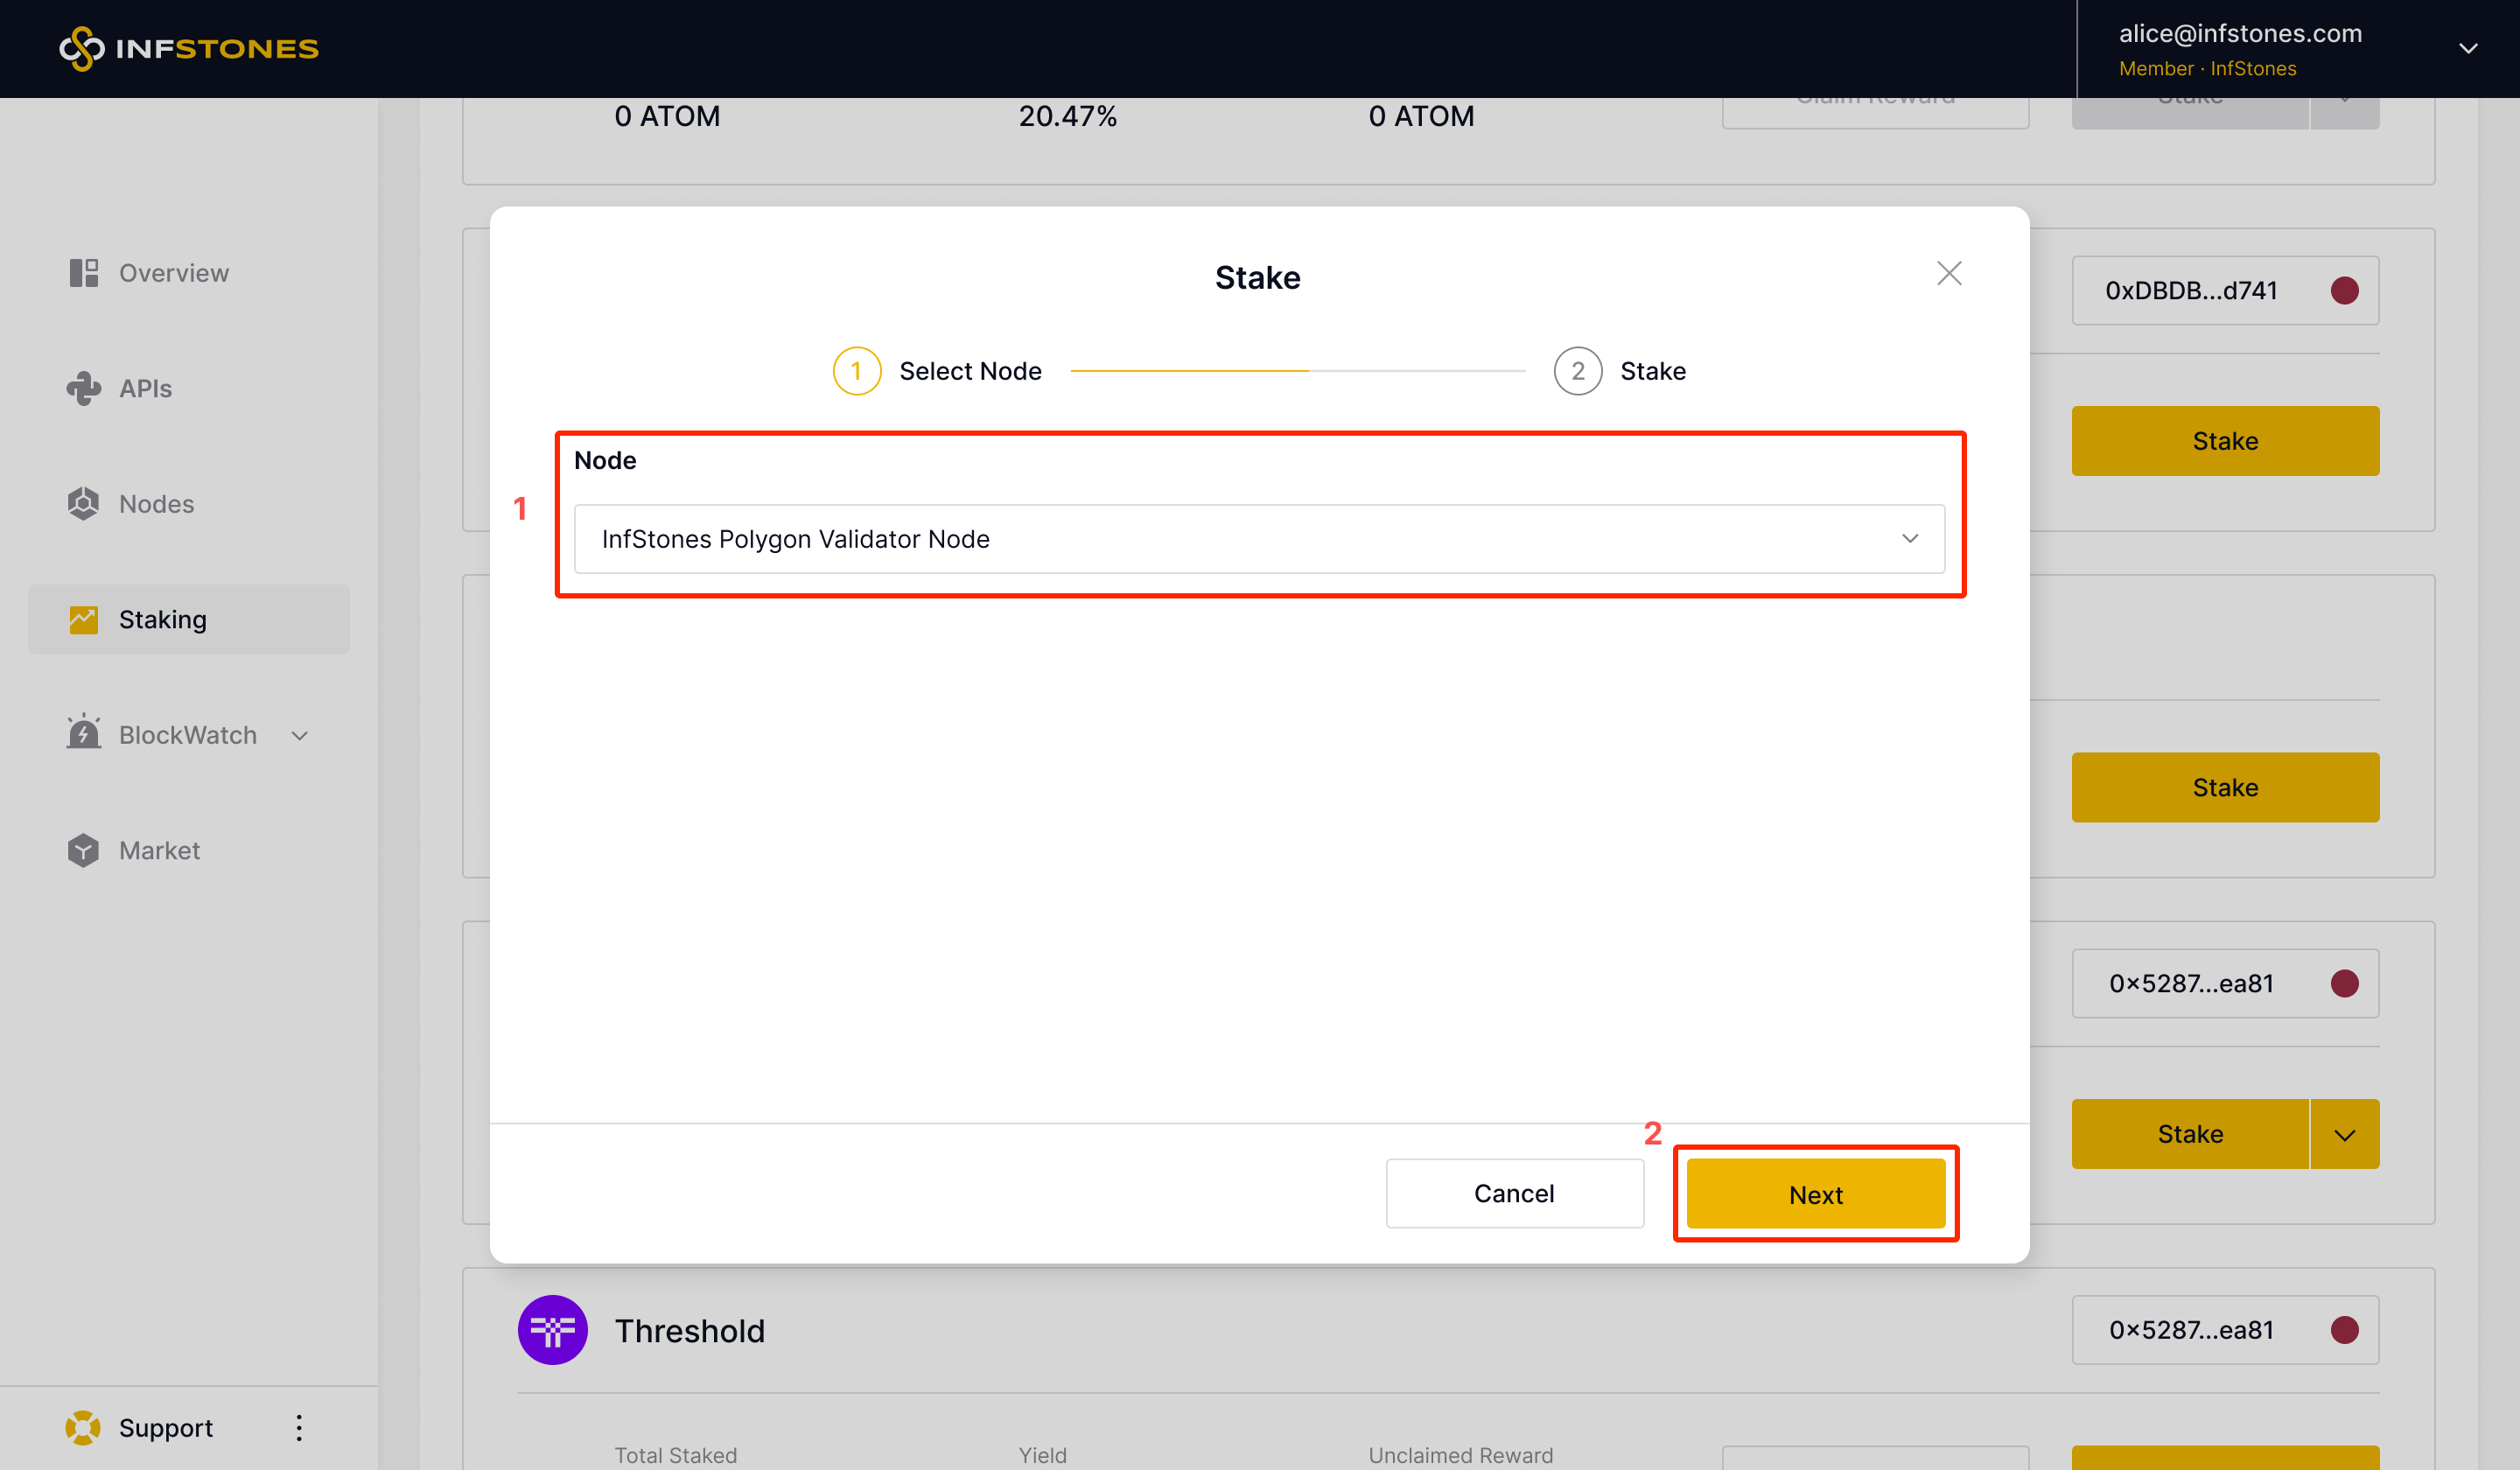Click Member · InfStones role label
Image resolution: width=2520 pixels, height=1470 pixels.
pos(2207,68)
